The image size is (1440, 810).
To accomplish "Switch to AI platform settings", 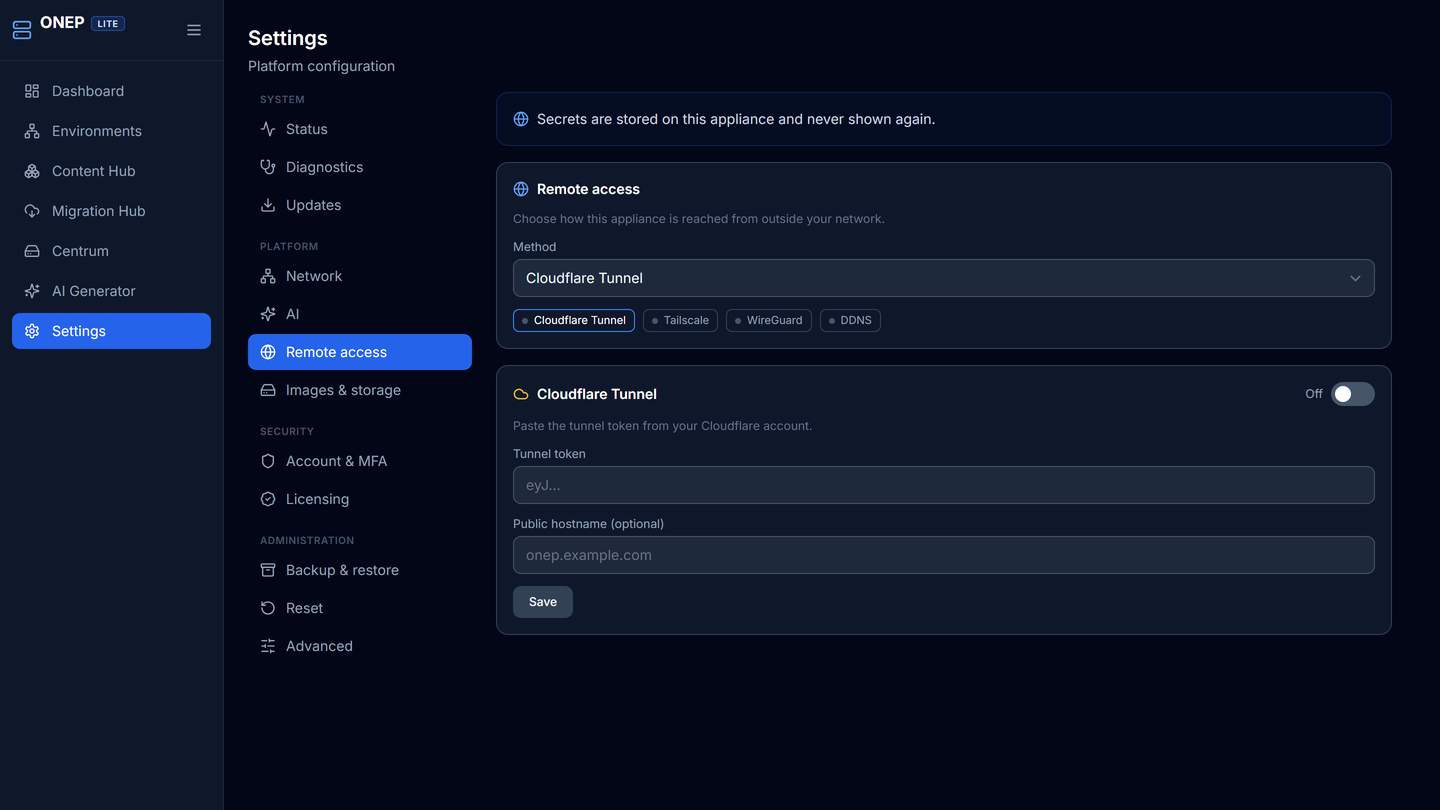I will point(360,314).
